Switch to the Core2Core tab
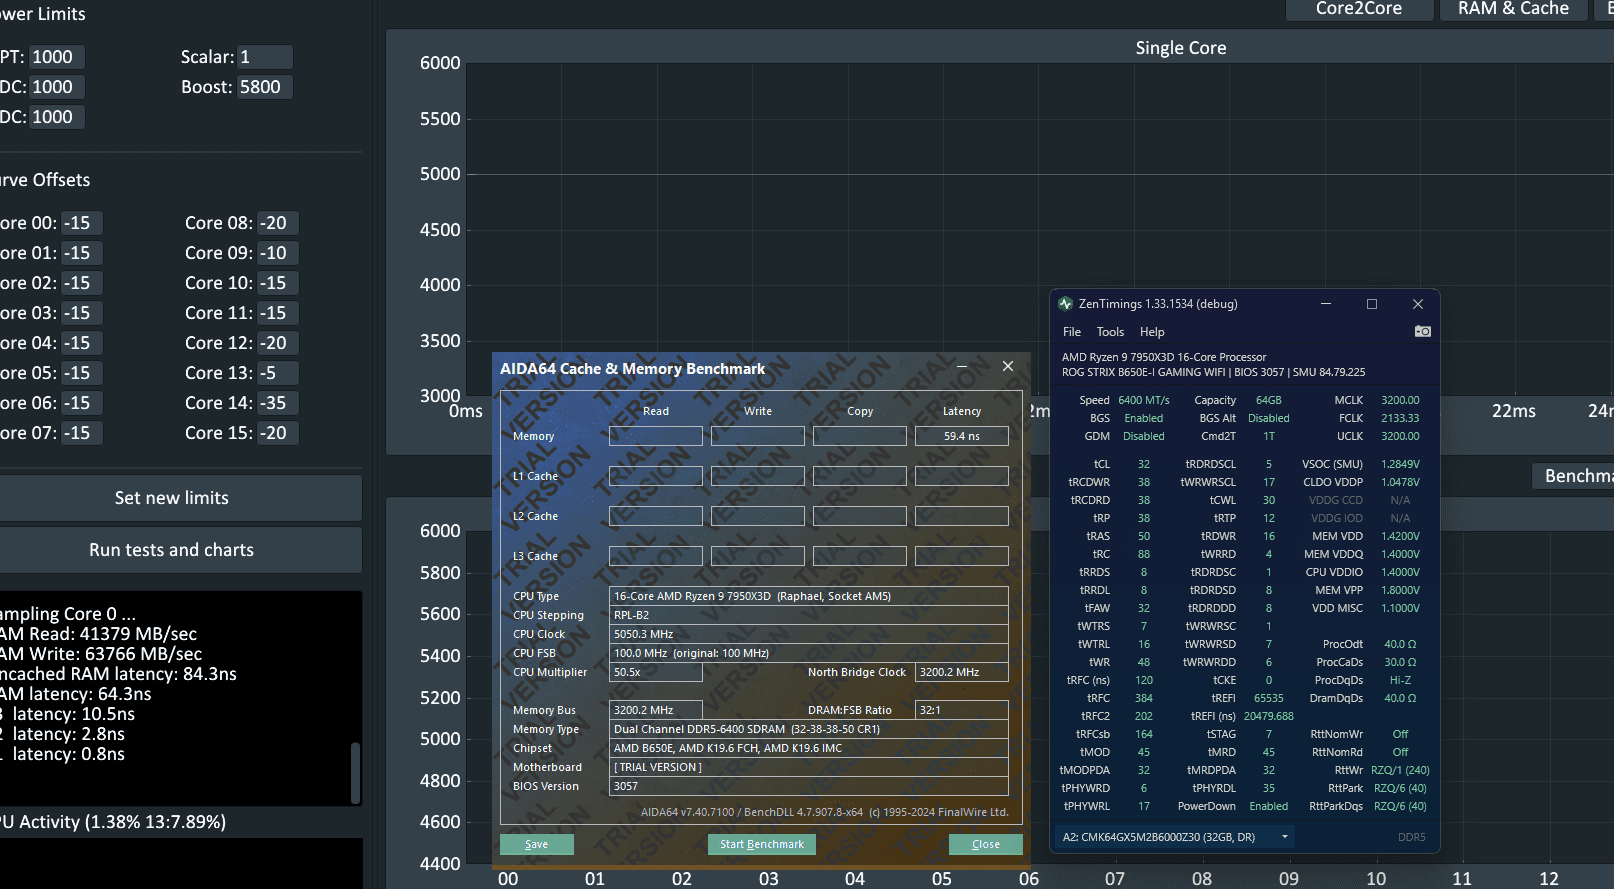 [x=1358, y=9]
